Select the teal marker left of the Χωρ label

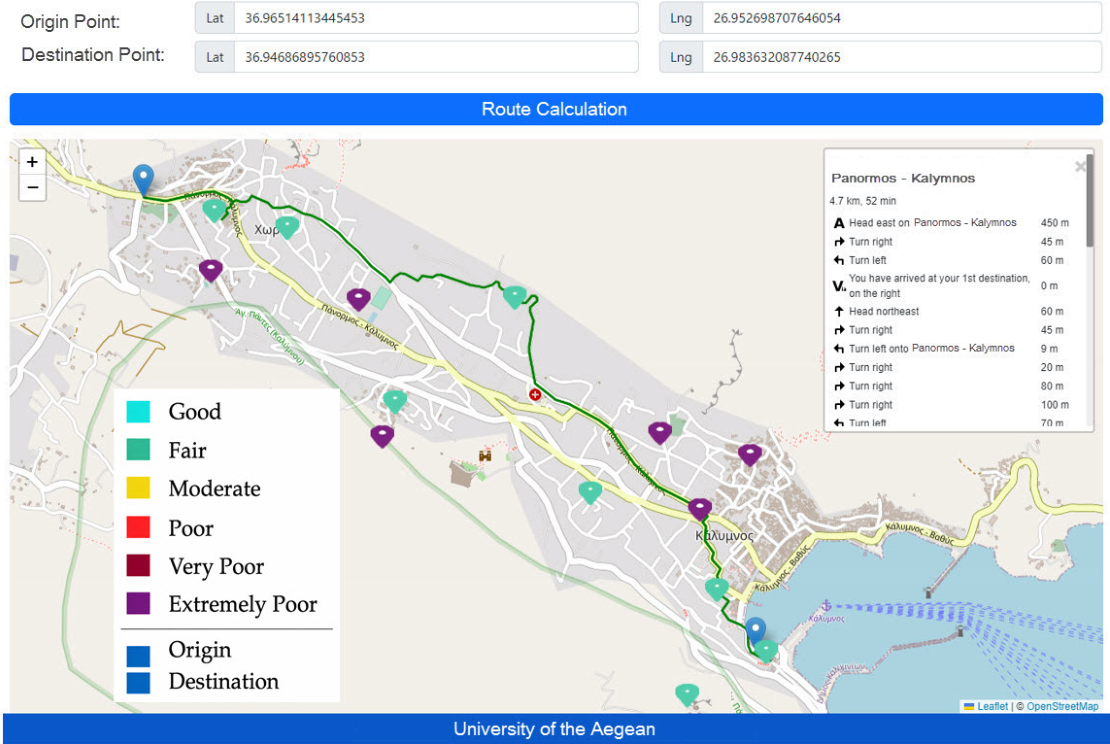(x=214, y=210)
